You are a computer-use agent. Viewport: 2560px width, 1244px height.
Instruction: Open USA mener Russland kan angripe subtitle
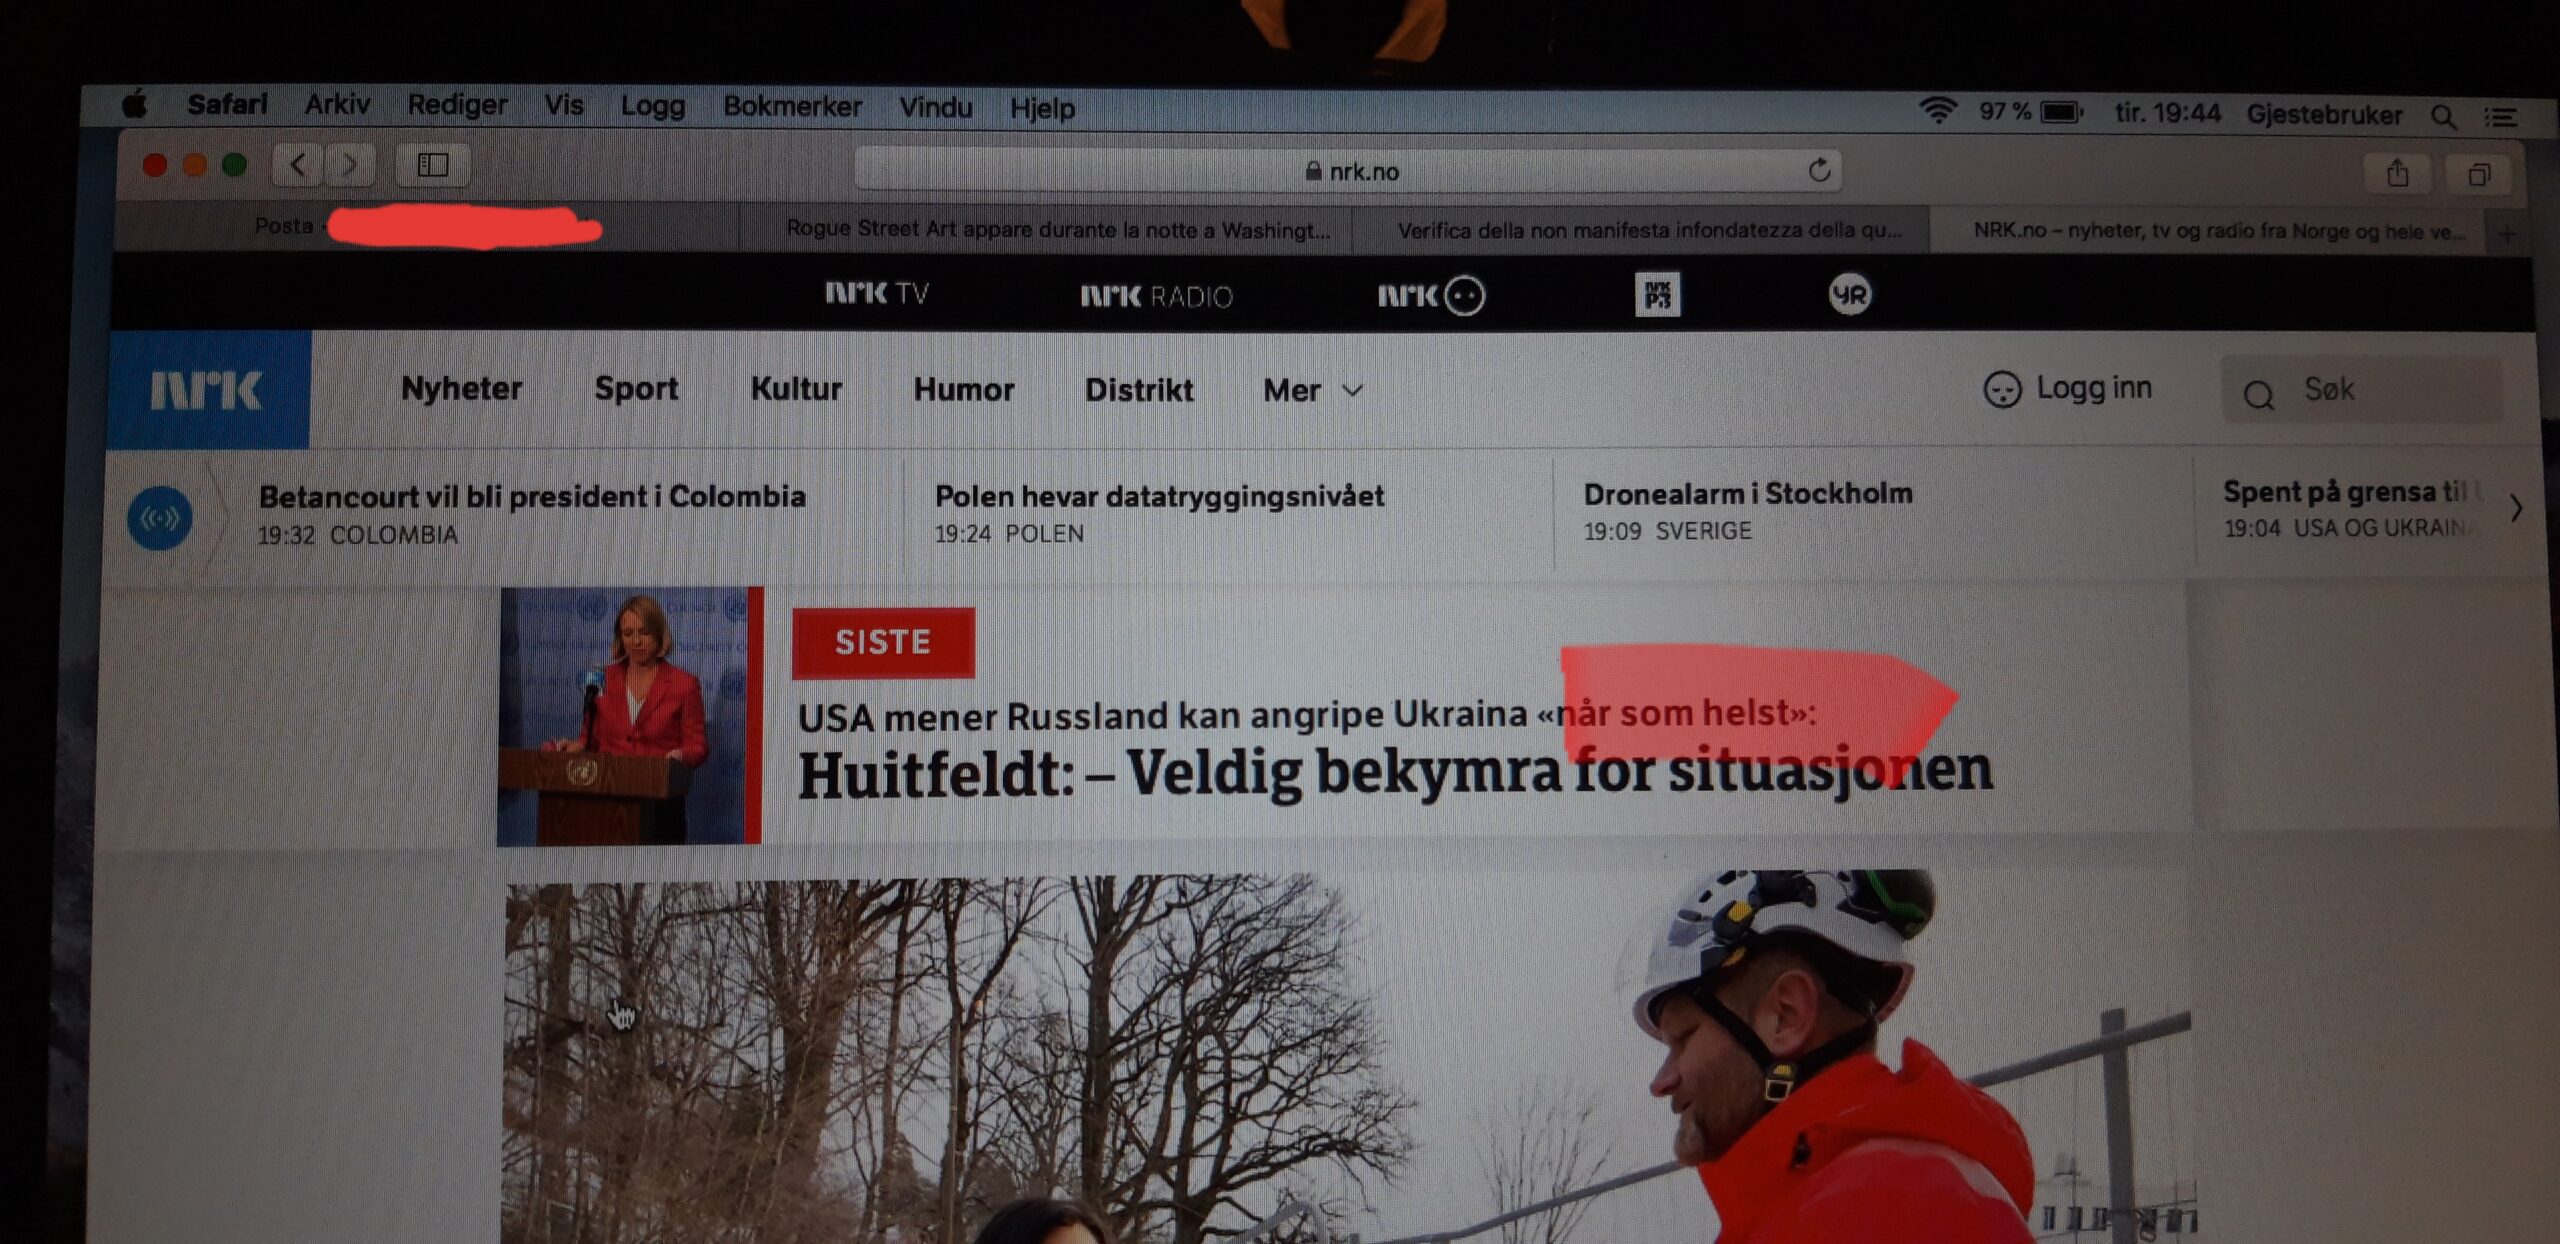coord(1307,715)
